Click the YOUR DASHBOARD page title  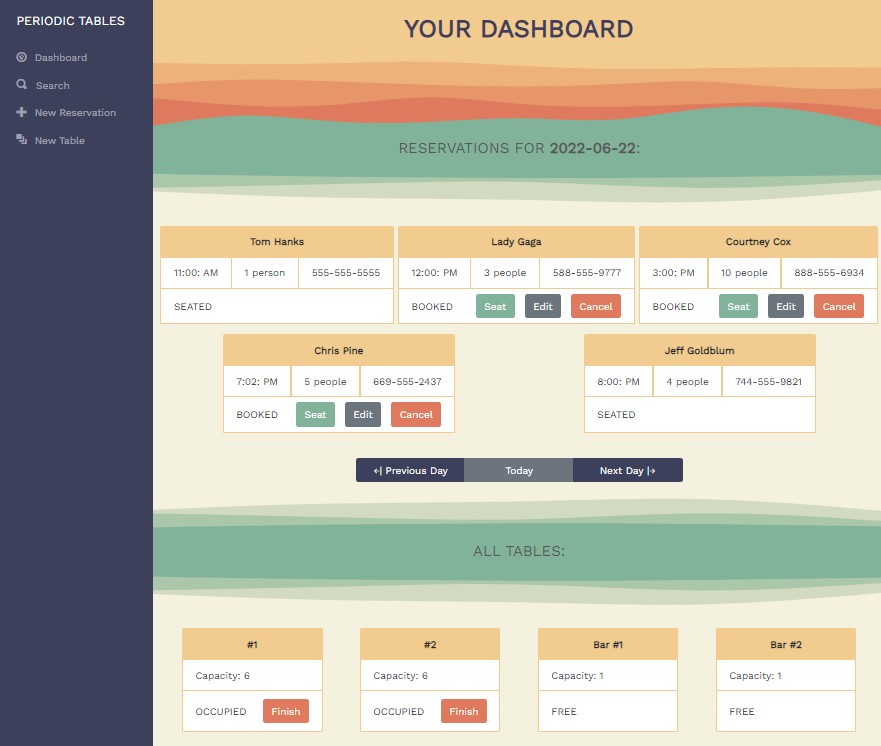pos(519,29)
